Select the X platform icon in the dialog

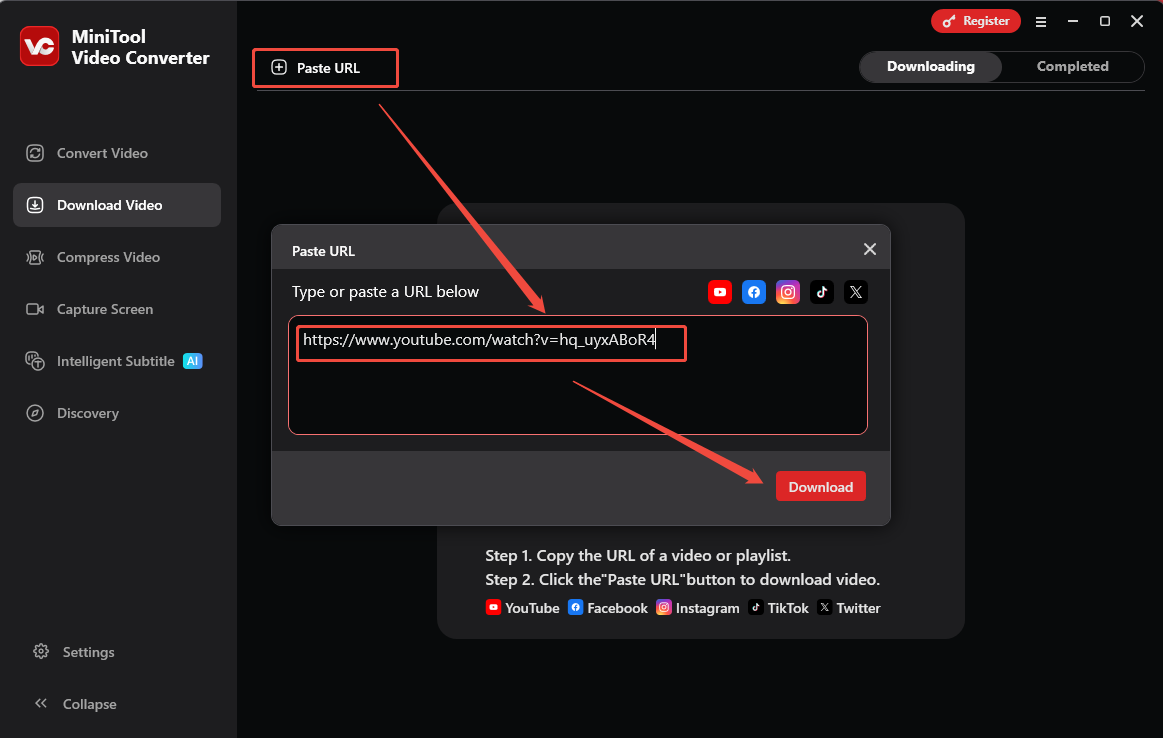(855, 292)
